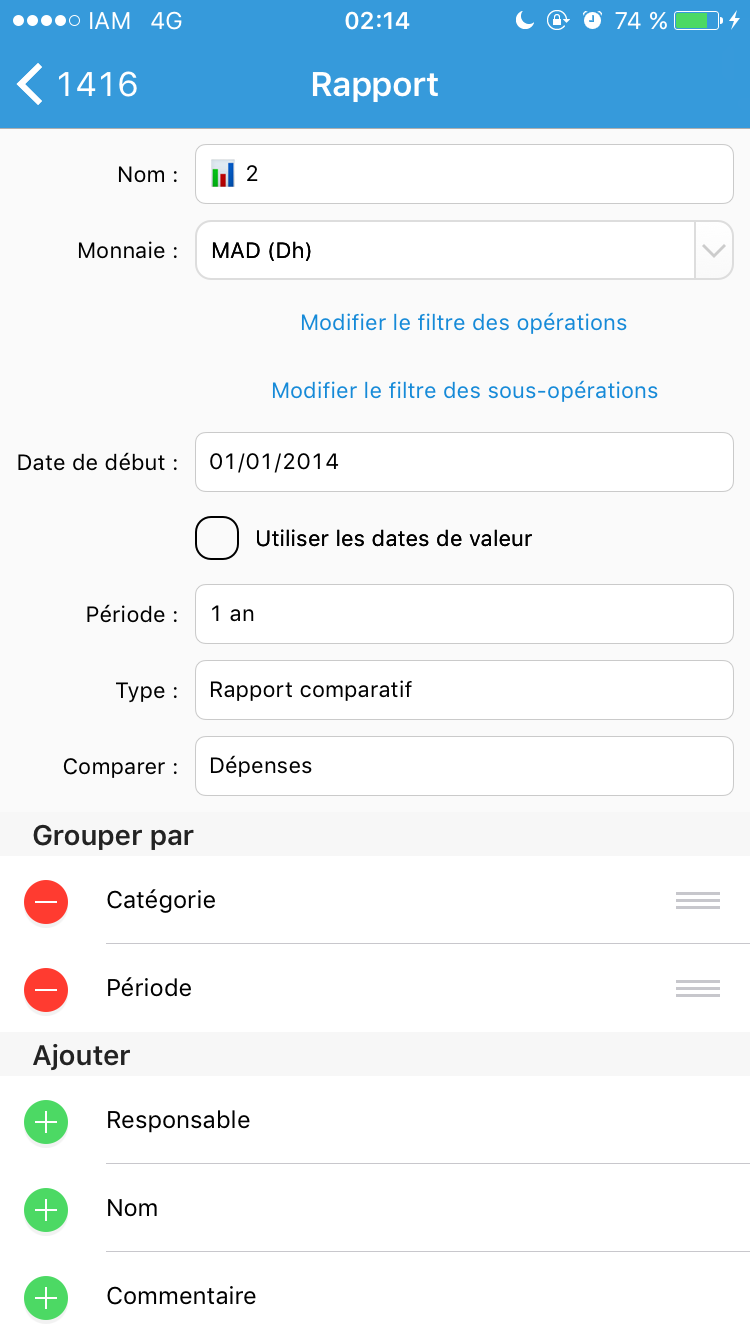Open the Période selector showing 1 an
This screenshot has width=750, height=1334.
464,614
